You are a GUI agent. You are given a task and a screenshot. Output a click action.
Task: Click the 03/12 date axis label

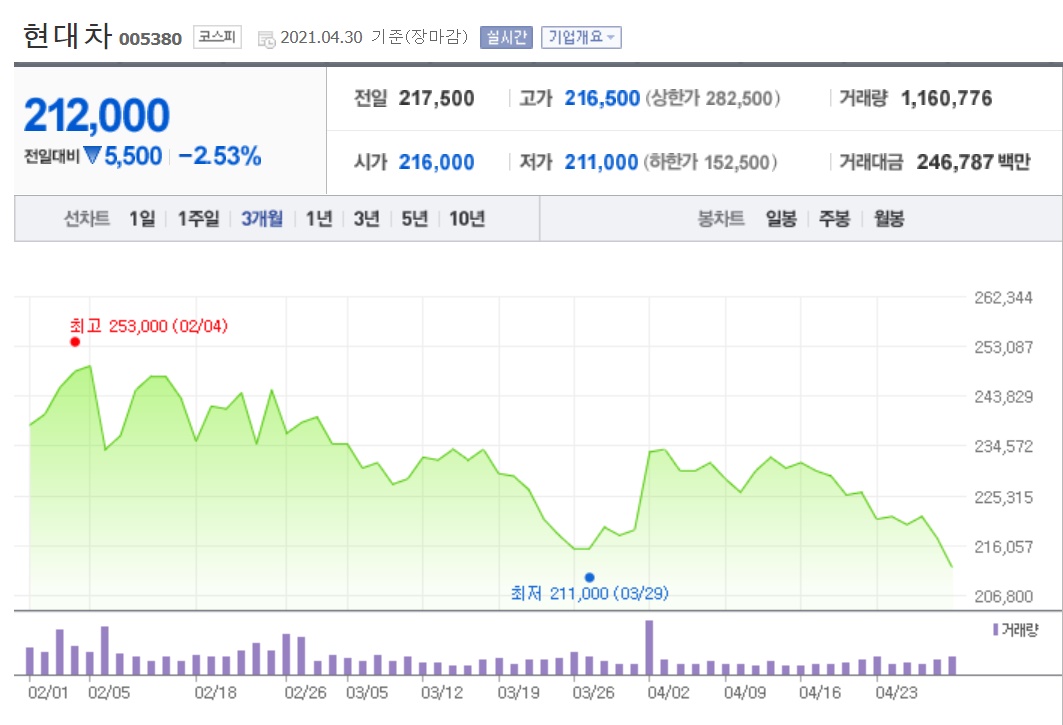point(442,692)
